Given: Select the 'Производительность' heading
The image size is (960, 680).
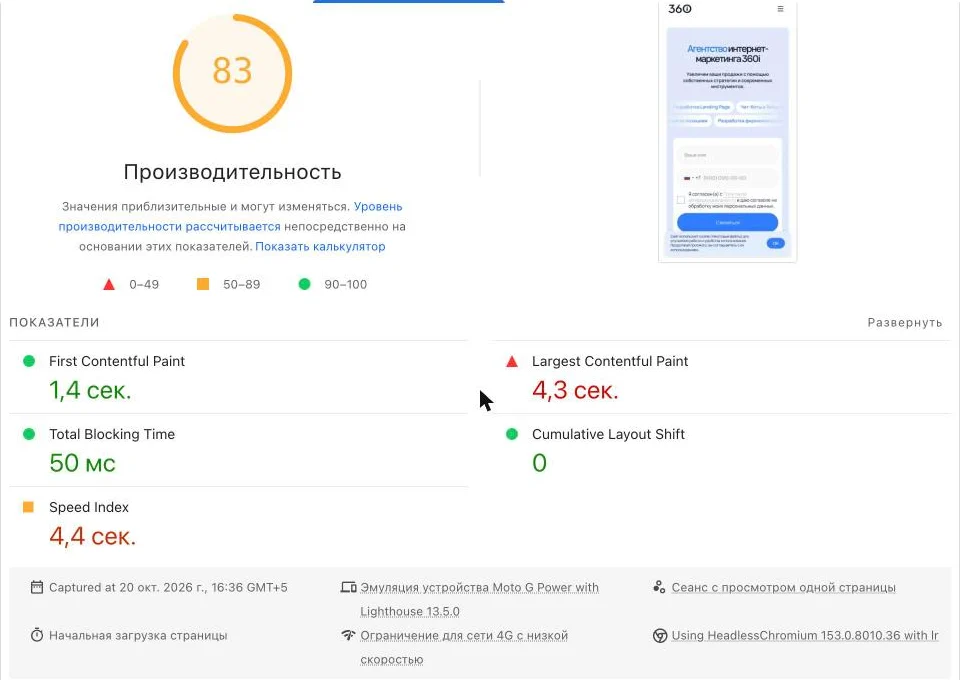Looking at the screenshot, I should pos(233,172).
